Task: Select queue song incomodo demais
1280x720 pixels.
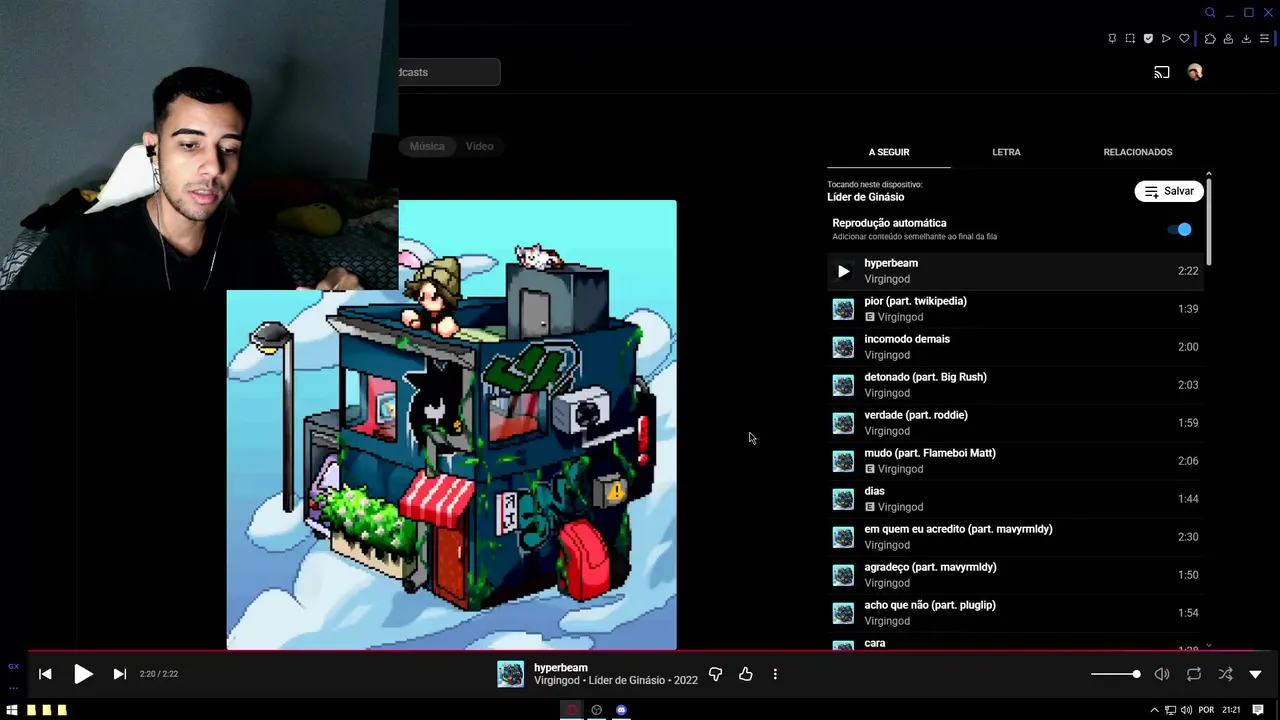Action: click(1015, 347)
